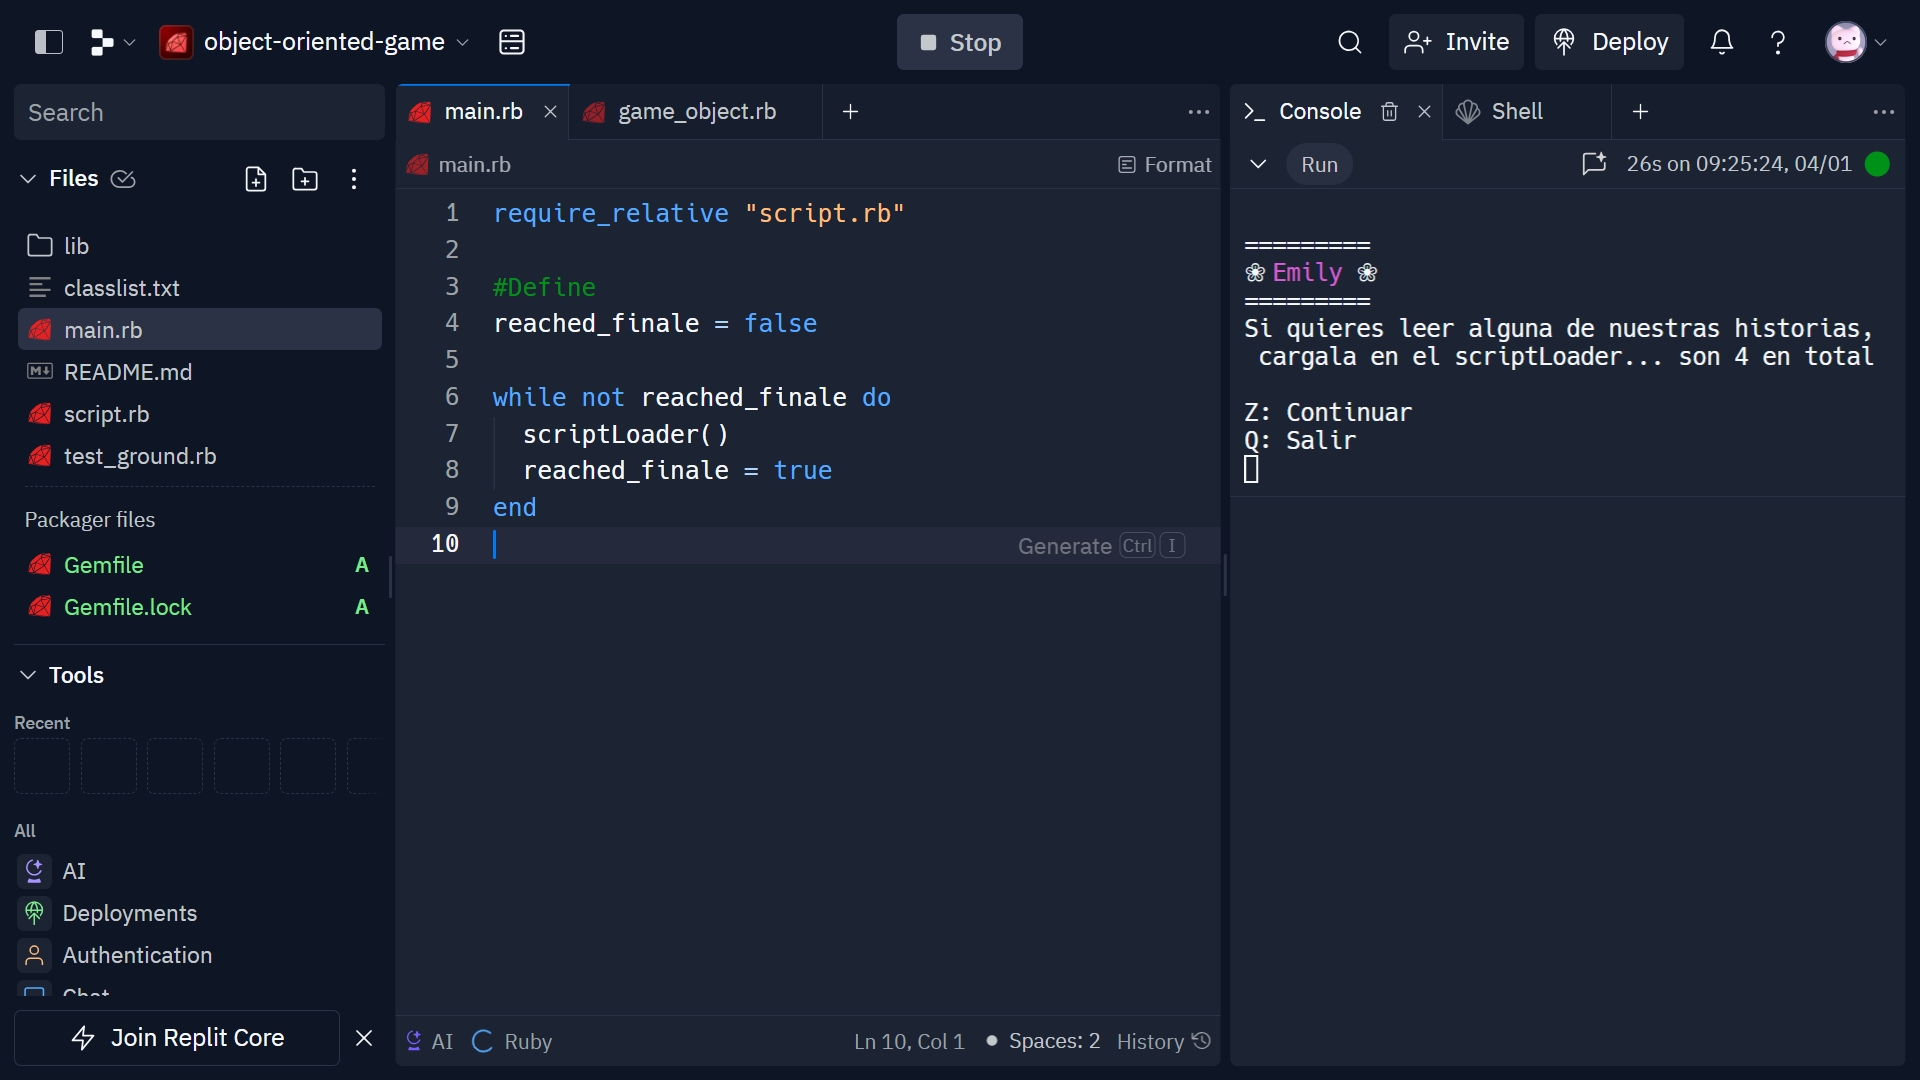Toggle the sidebar panel icon
This screenshot has height=1080, width=1920.
[x=48, y=42]
